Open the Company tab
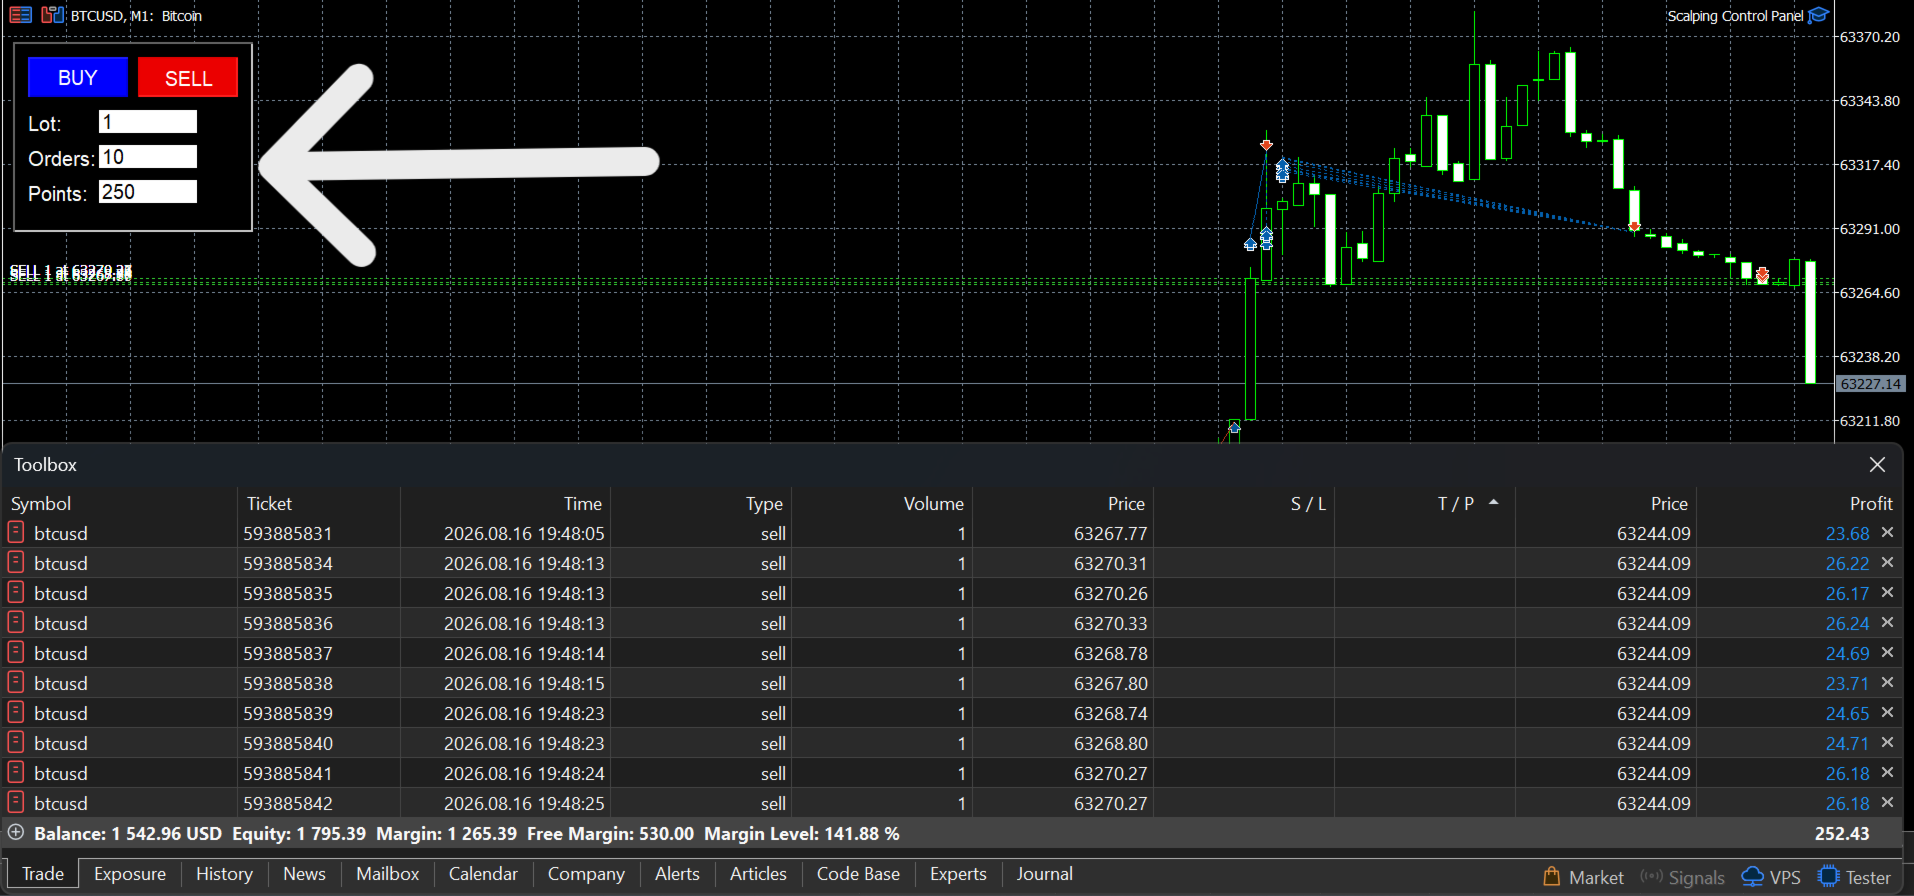1914x896 pixels. [x=586, y=874]
